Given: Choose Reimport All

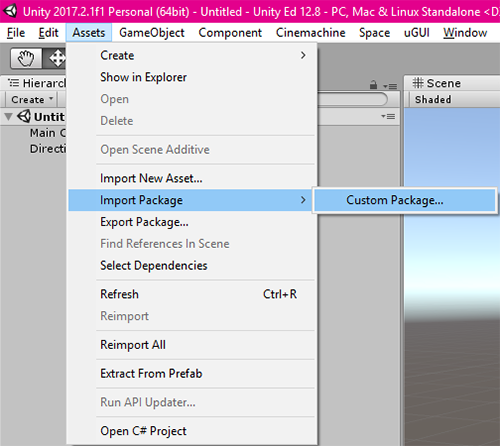Looking at the screenshot, I should tap(192, 345).
